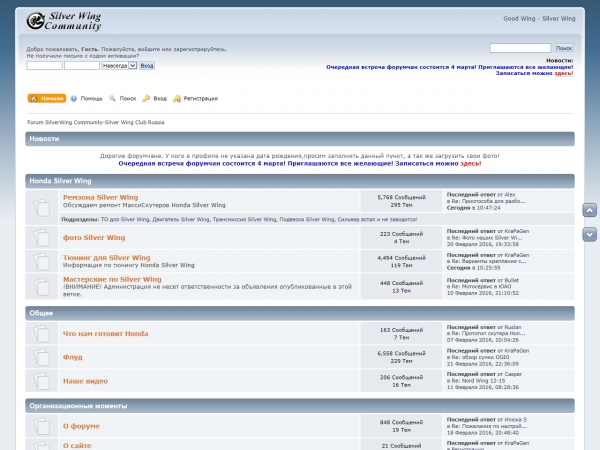Click board icon beside Флуд
Screen dimensions: 600x450
coord(42,357)
